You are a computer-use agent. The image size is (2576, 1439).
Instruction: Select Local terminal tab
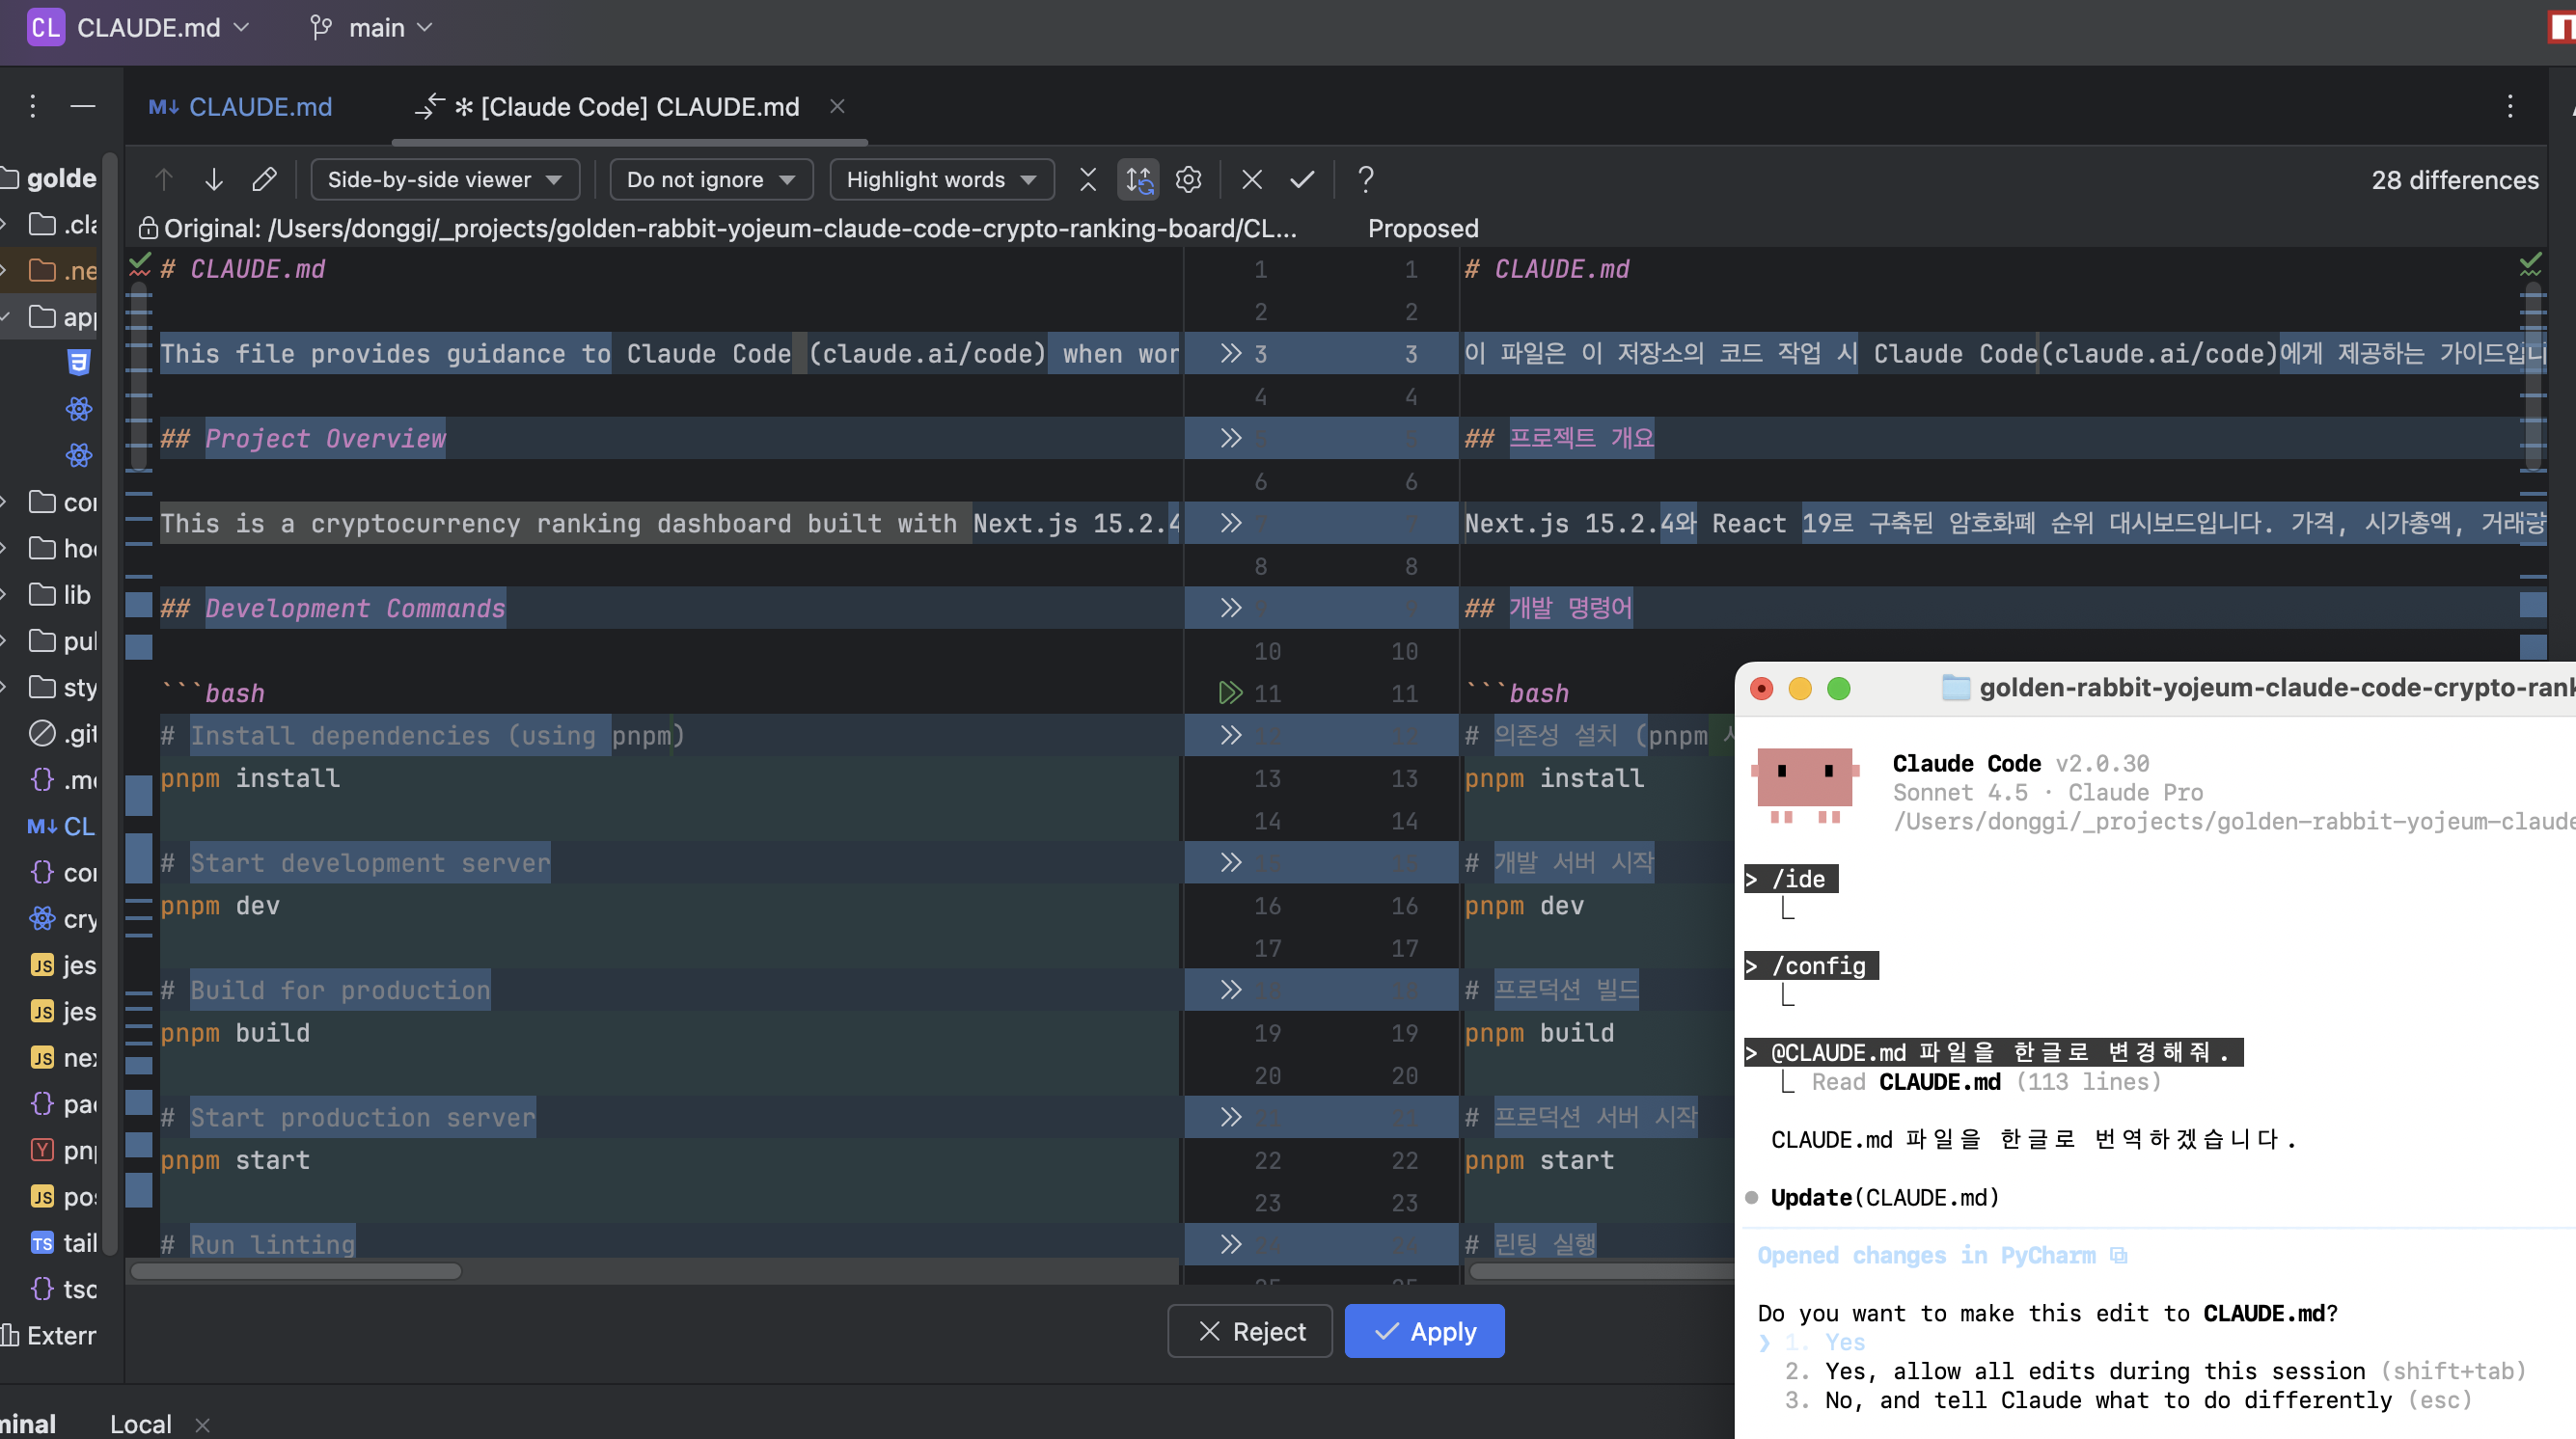(x=140, y=1423)
